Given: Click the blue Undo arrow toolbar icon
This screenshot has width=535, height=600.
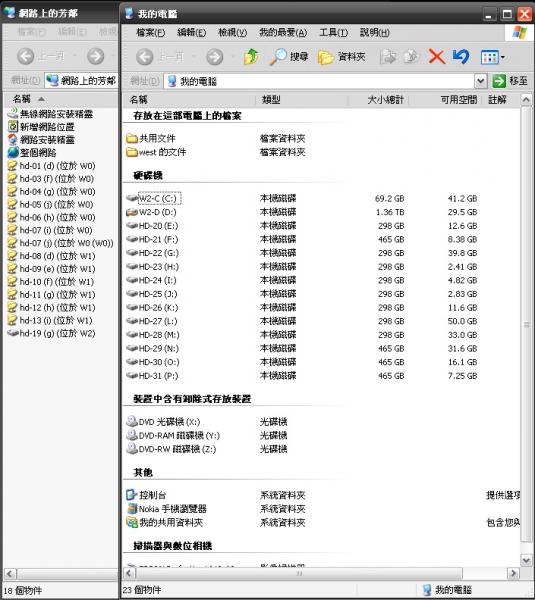Looking at the screenshot, I should (x=461, y=57).
